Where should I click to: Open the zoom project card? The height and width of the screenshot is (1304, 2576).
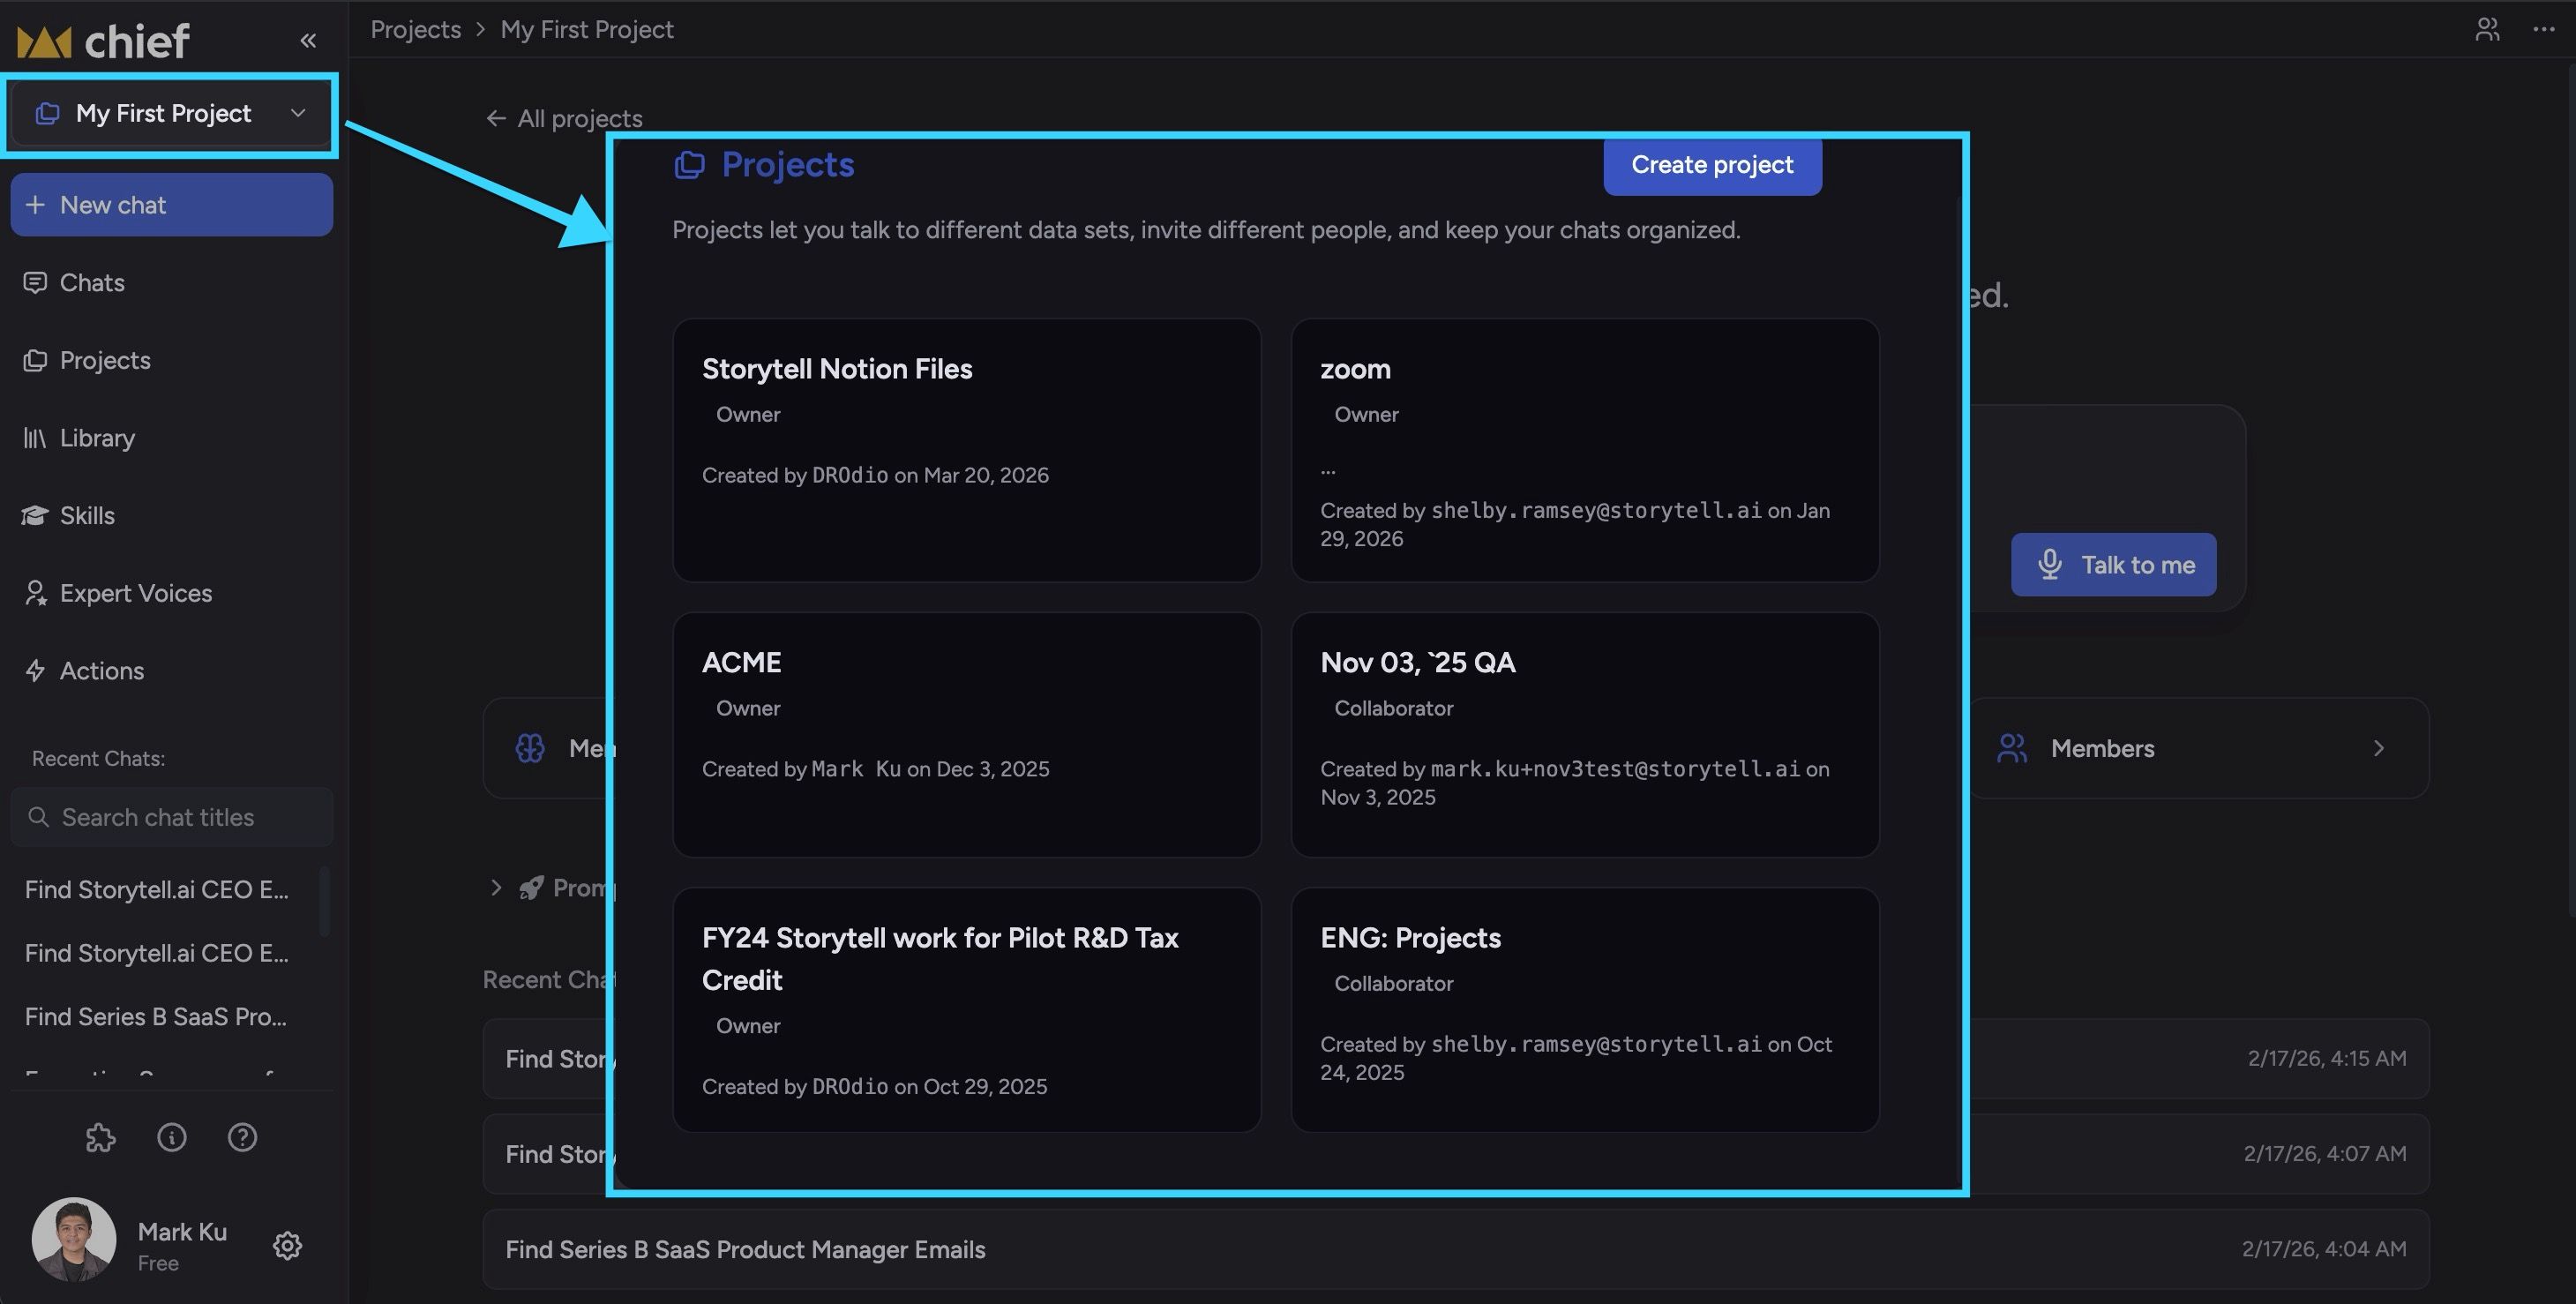[1585, 450]
